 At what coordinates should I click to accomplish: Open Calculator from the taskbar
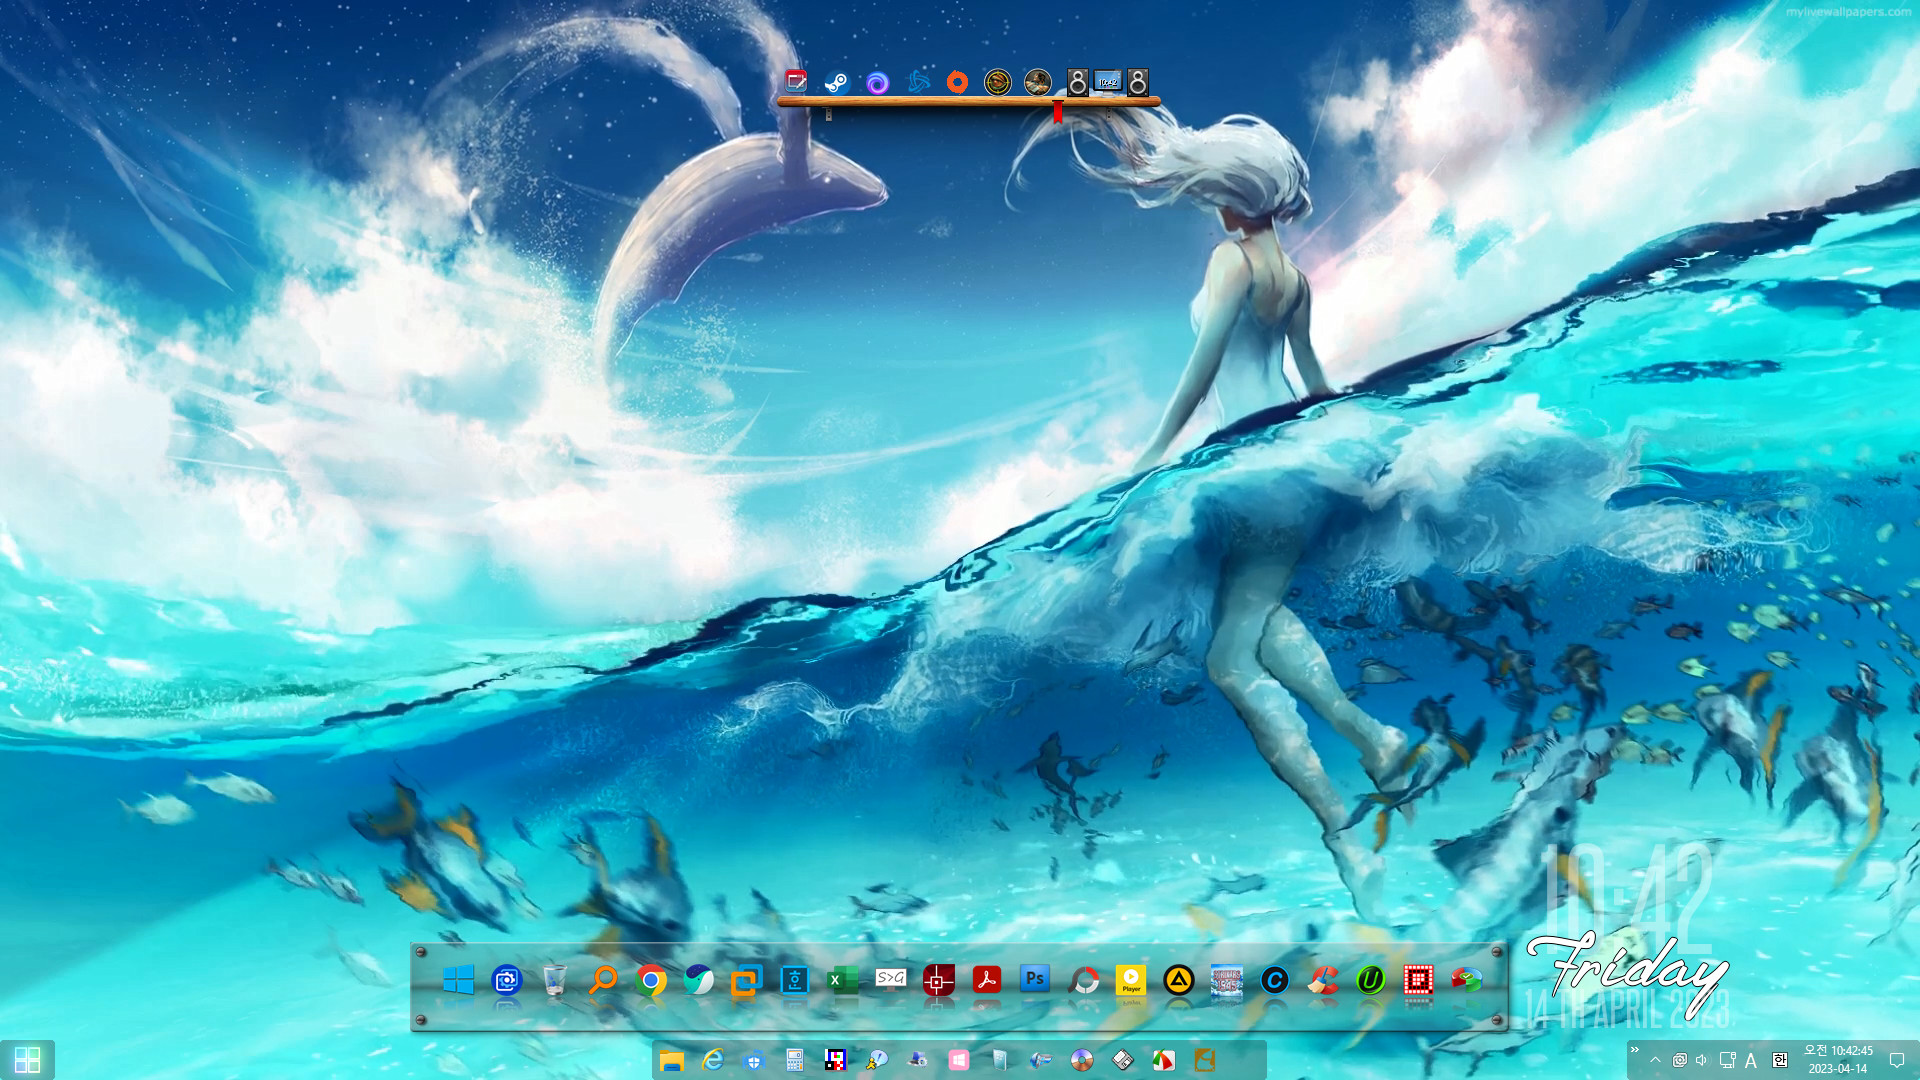[794, 1060]
